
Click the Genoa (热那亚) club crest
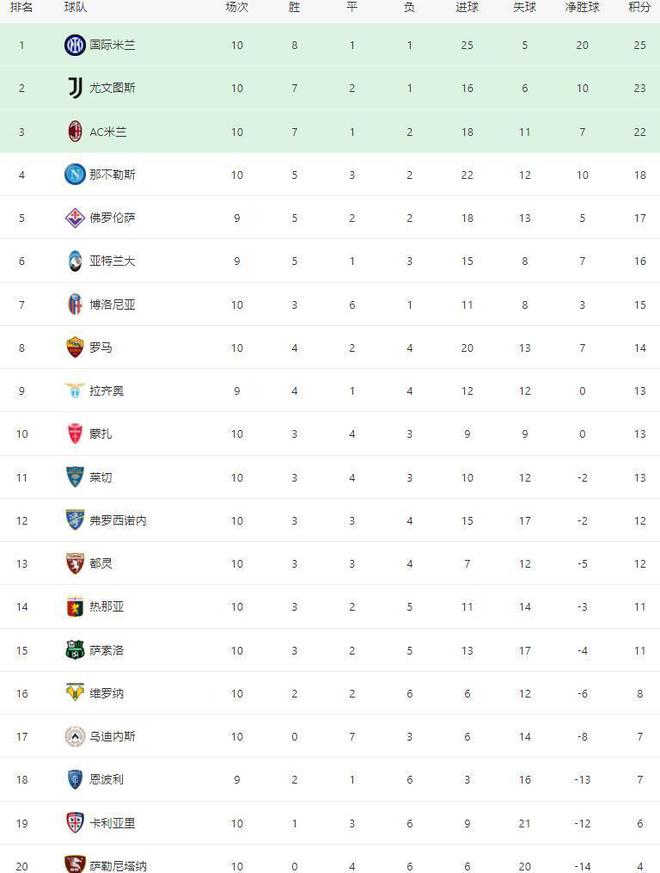75,606
